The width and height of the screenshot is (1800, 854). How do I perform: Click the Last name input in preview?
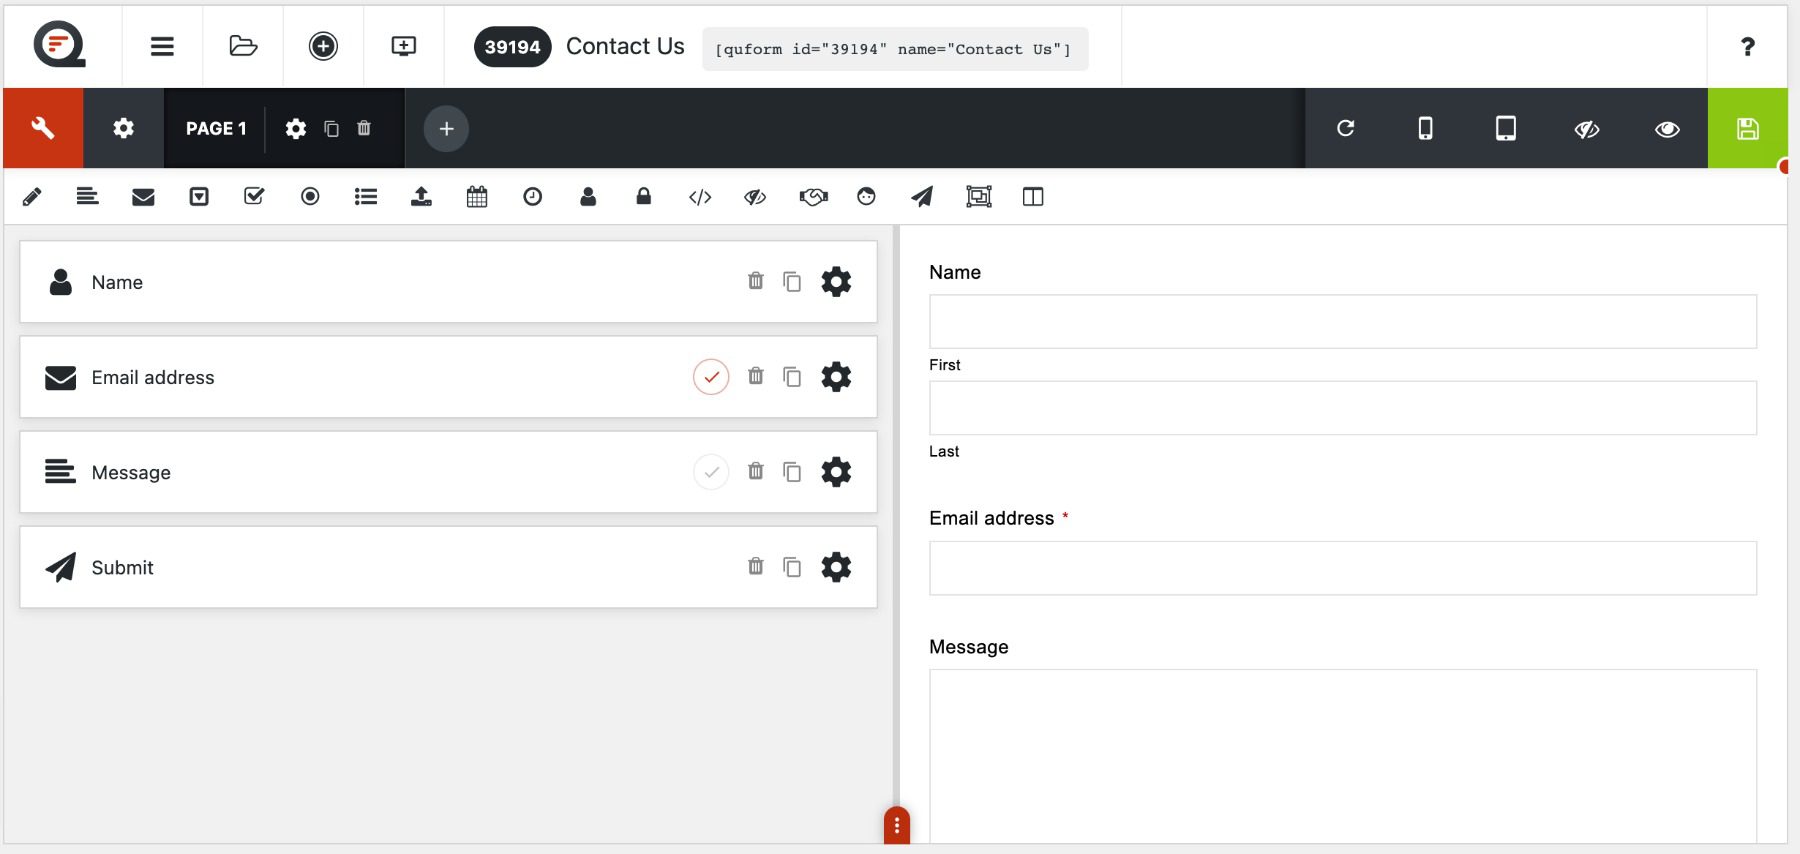coord(1343,408)
